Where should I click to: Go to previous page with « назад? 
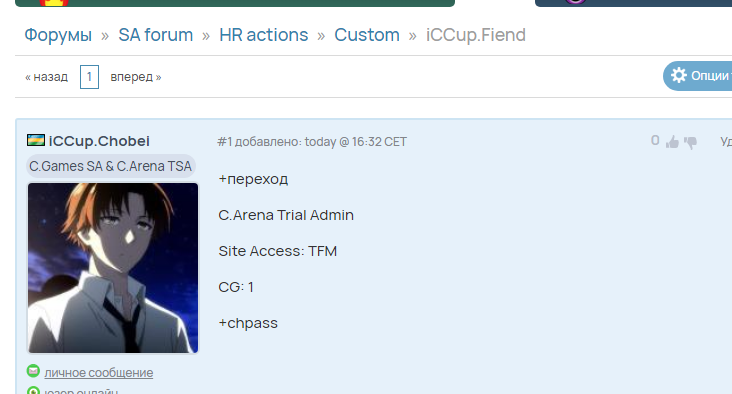pos(46,77)
